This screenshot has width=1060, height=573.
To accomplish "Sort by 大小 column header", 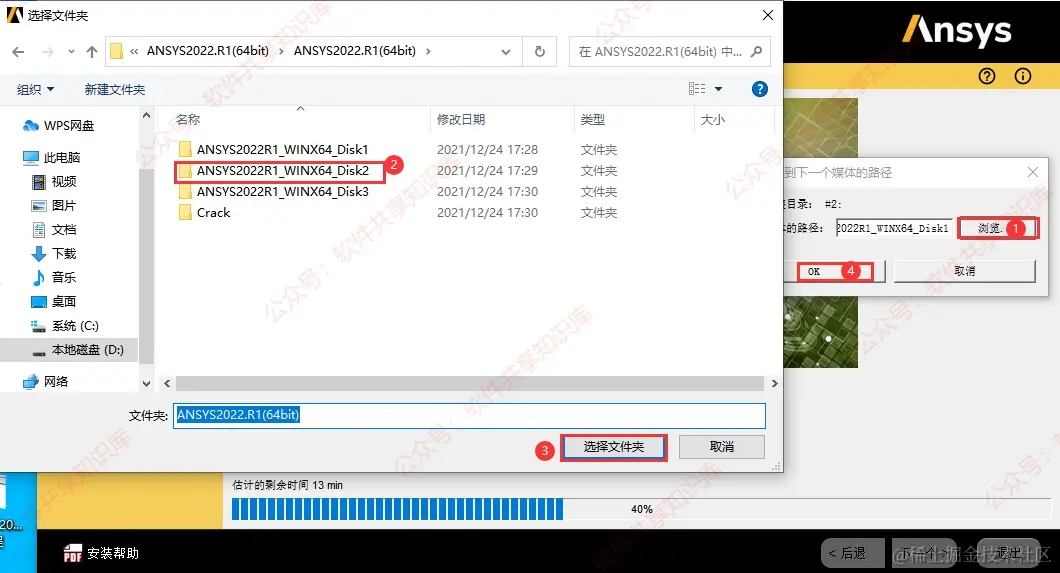I will click(713, 120).
